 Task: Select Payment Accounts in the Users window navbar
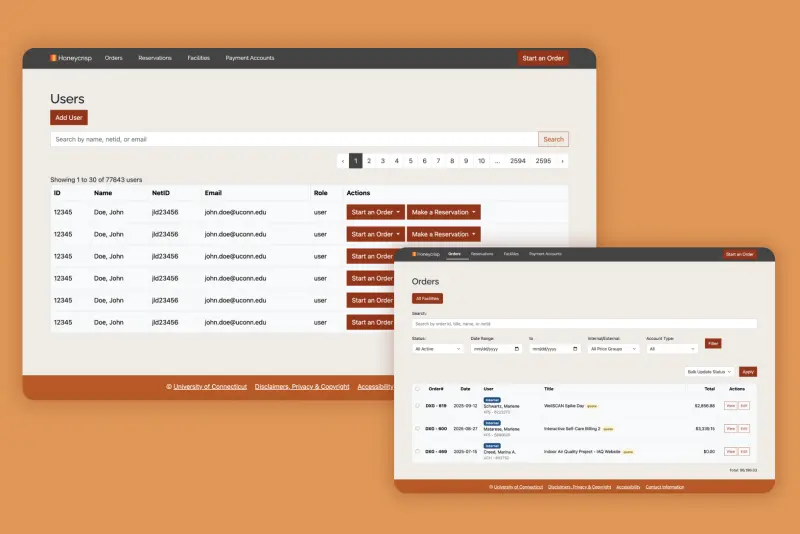tap(249, 58)
